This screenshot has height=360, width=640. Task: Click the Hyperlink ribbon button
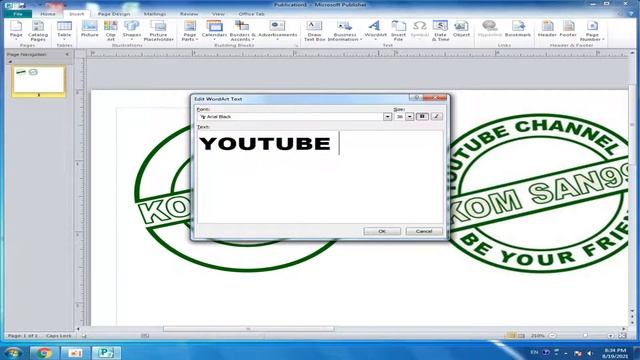[489, 29]
